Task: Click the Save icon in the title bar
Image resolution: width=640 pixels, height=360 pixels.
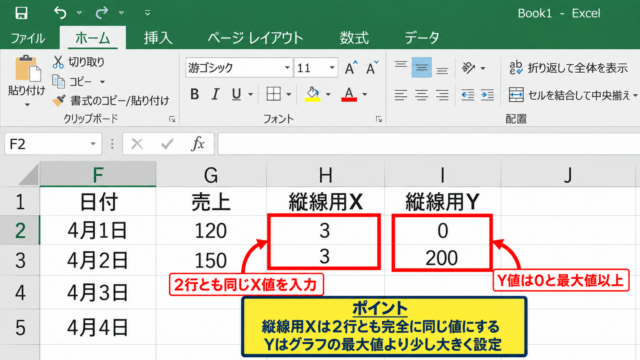Action: click(21, 13)
